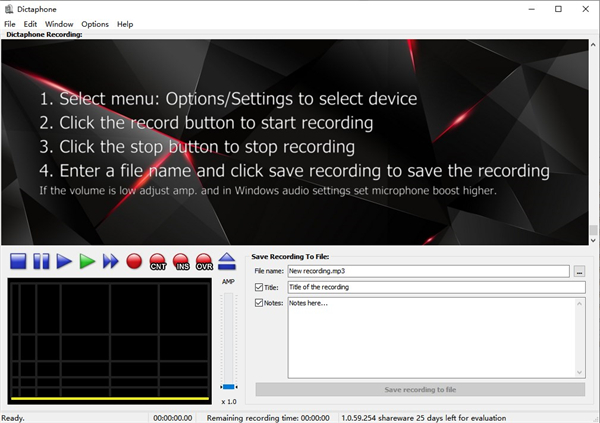Click the blue Pause button
This screenshot has width=600, height=423.
[x=41, y=261]
